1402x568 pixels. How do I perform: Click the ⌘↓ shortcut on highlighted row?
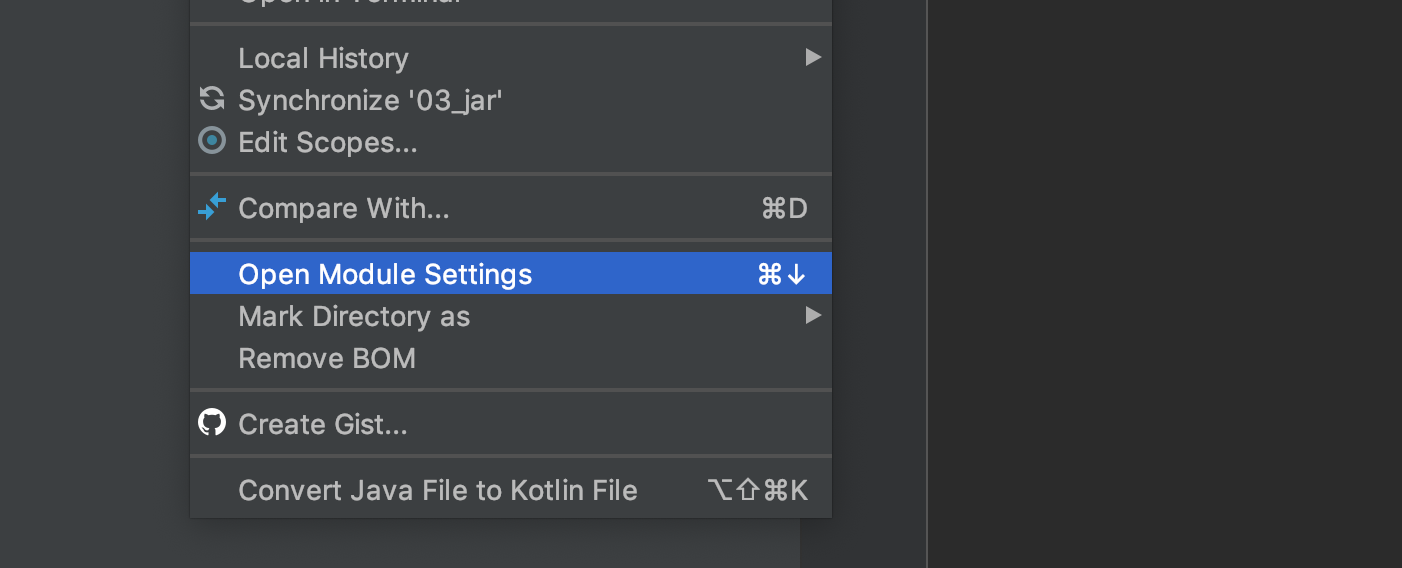pos(782,274)
